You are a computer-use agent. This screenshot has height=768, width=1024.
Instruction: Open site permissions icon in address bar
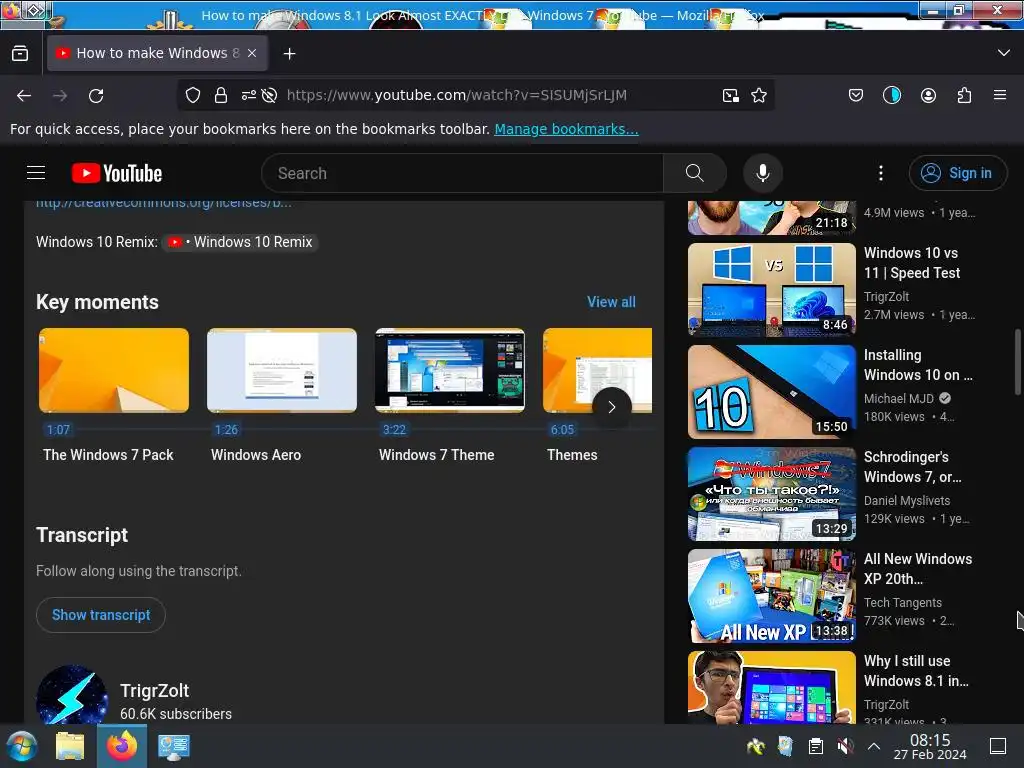248,95
